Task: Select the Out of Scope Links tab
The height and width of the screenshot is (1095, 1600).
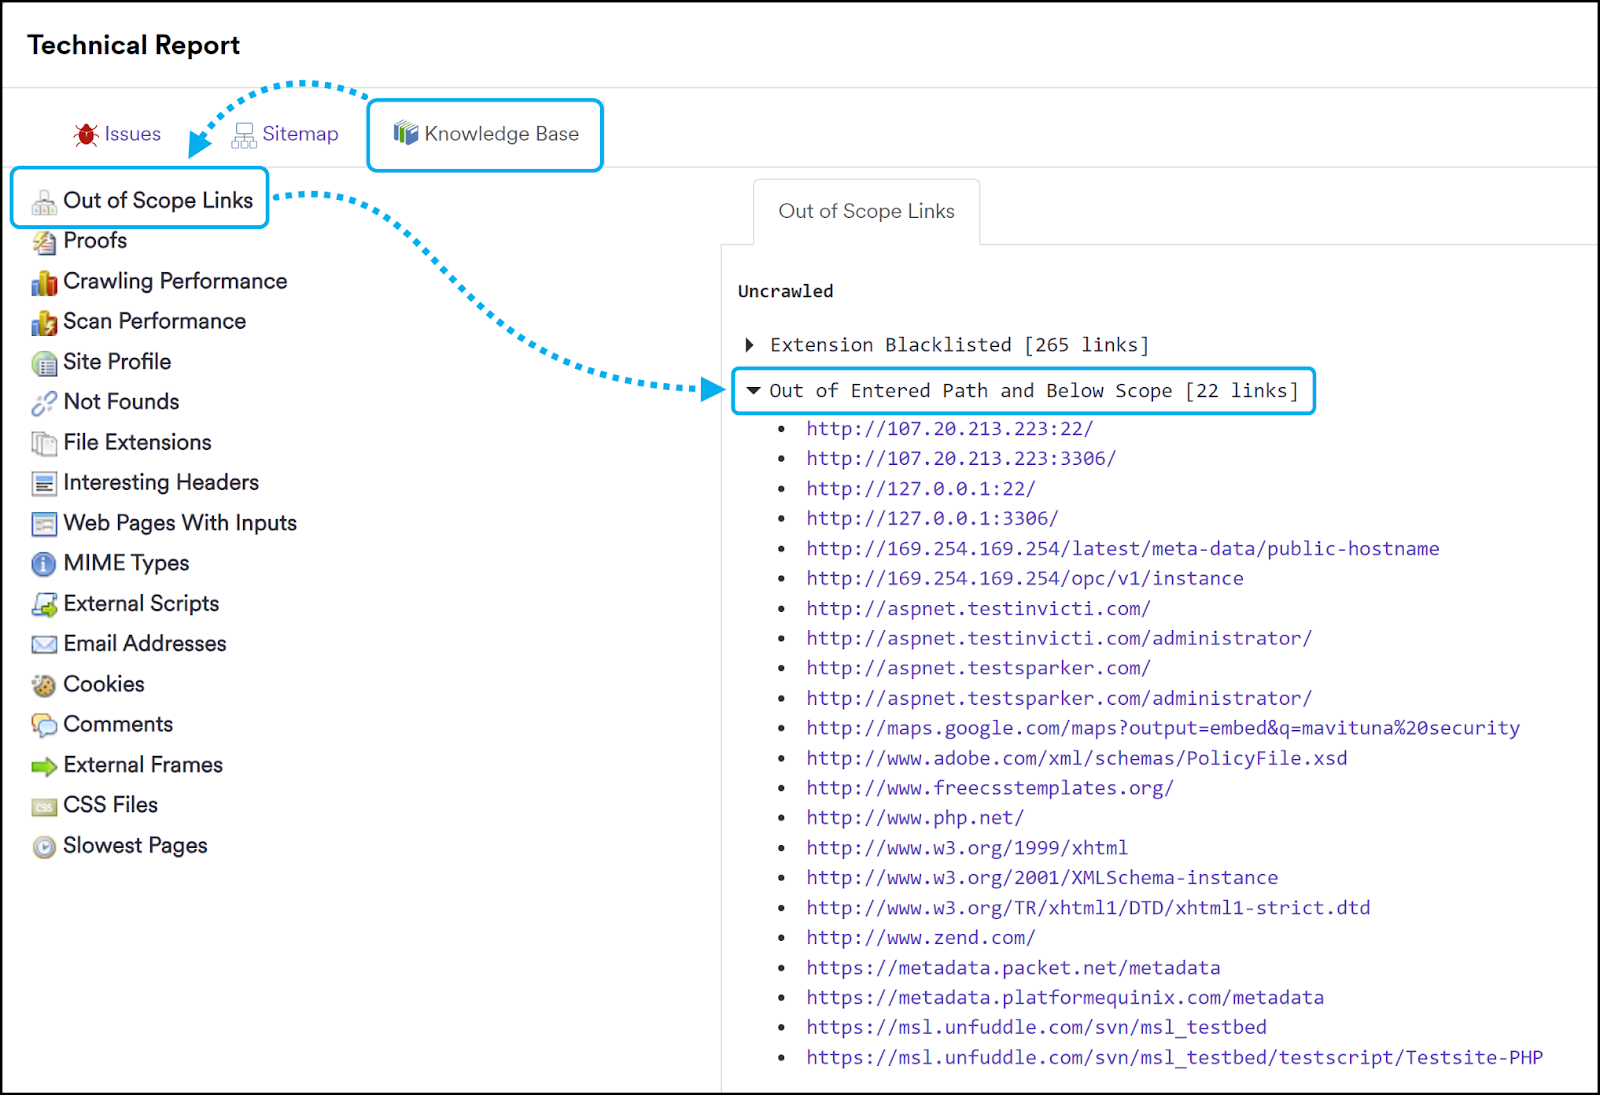Action: click(866, 211)
